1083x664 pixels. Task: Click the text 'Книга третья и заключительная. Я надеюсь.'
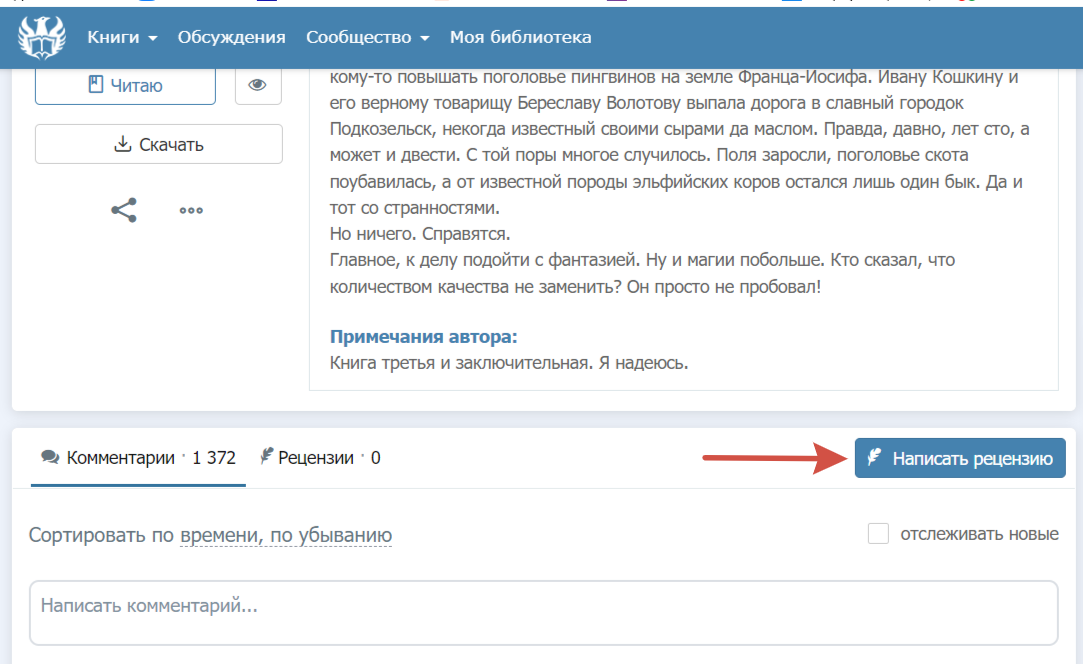coord(509,363)
